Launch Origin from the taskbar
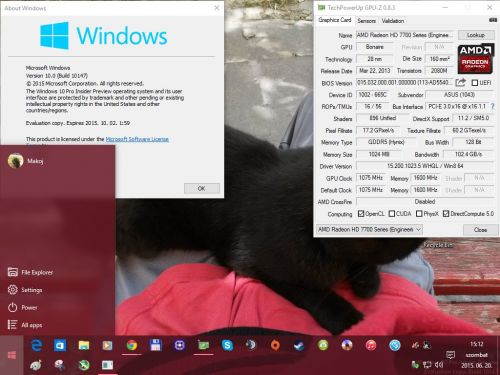The height and width of the screenshot is (375, 500). click(x=275, y=345)
